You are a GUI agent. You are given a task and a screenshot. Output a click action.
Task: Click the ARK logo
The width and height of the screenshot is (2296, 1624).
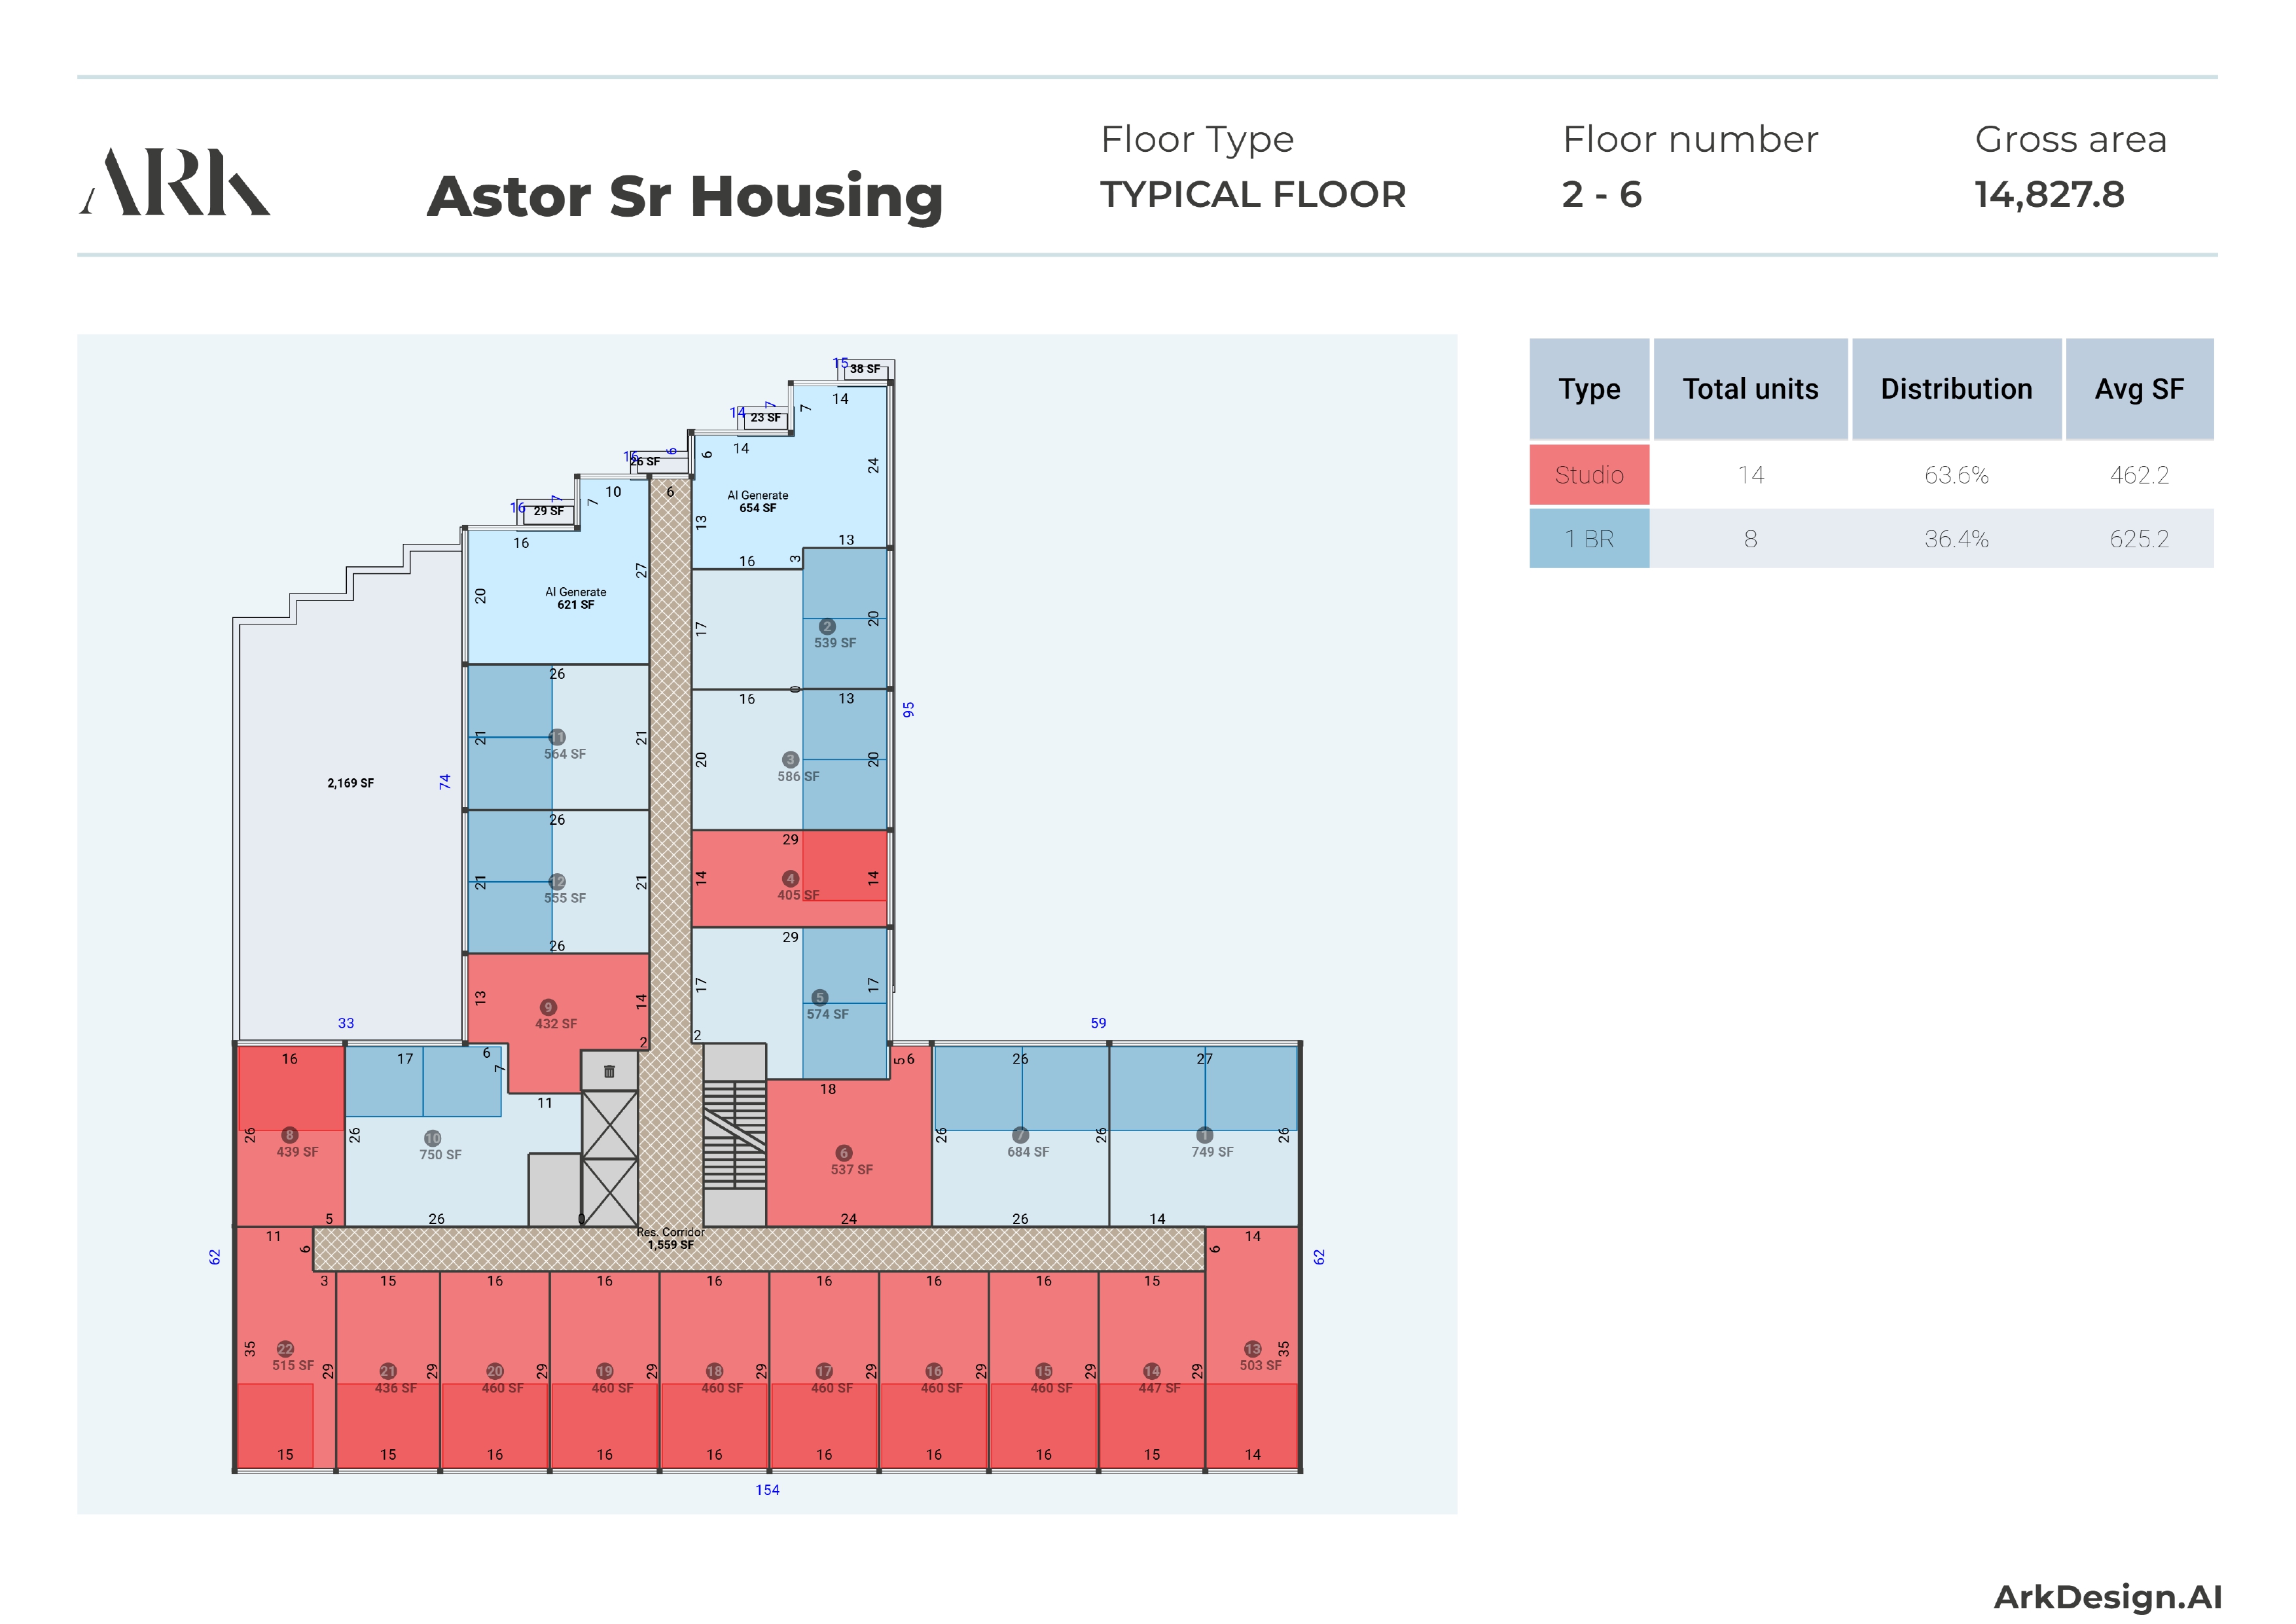[176, 183]
